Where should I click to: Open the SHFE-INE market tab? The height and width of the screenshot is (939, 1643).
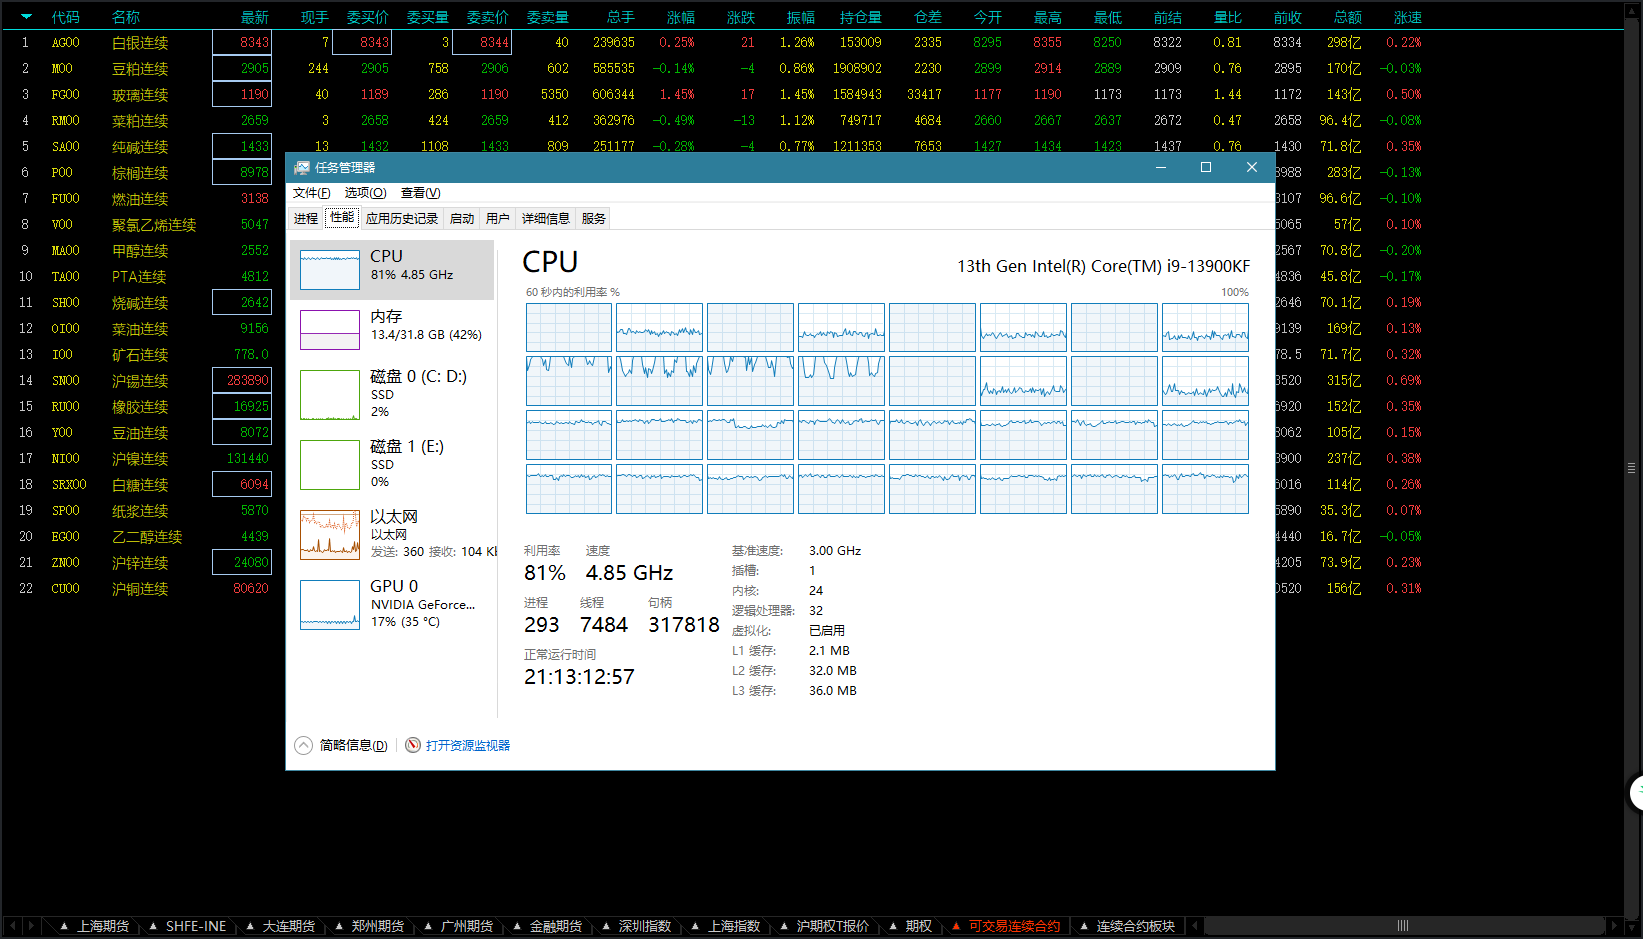click(196, 926)
